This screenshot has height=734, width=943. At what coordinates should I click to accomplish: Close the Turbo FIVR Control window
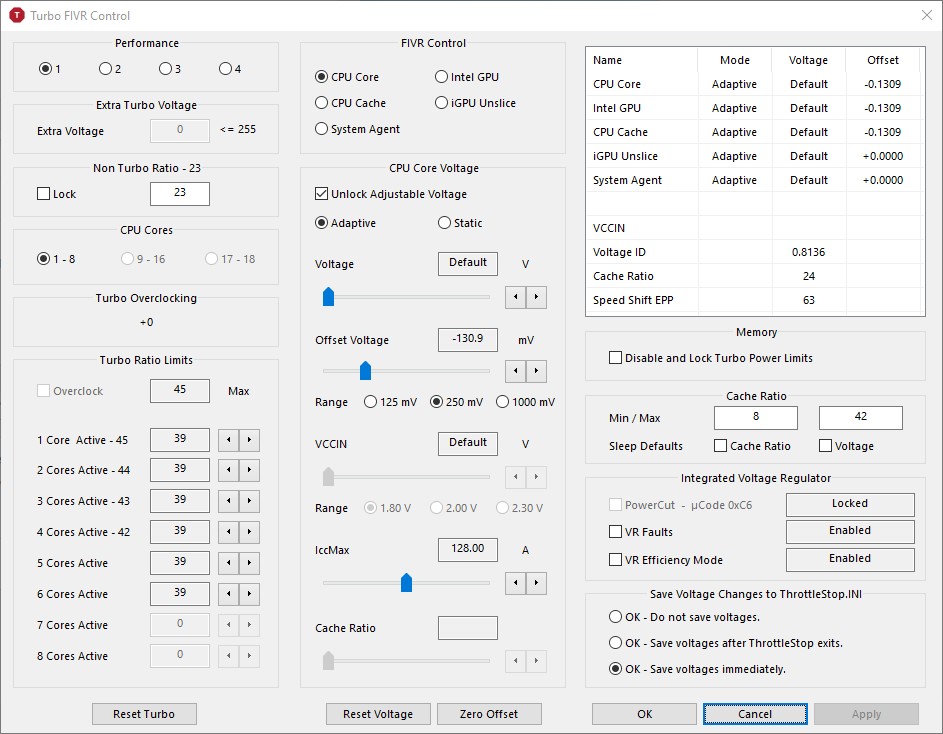click(927, 15)
